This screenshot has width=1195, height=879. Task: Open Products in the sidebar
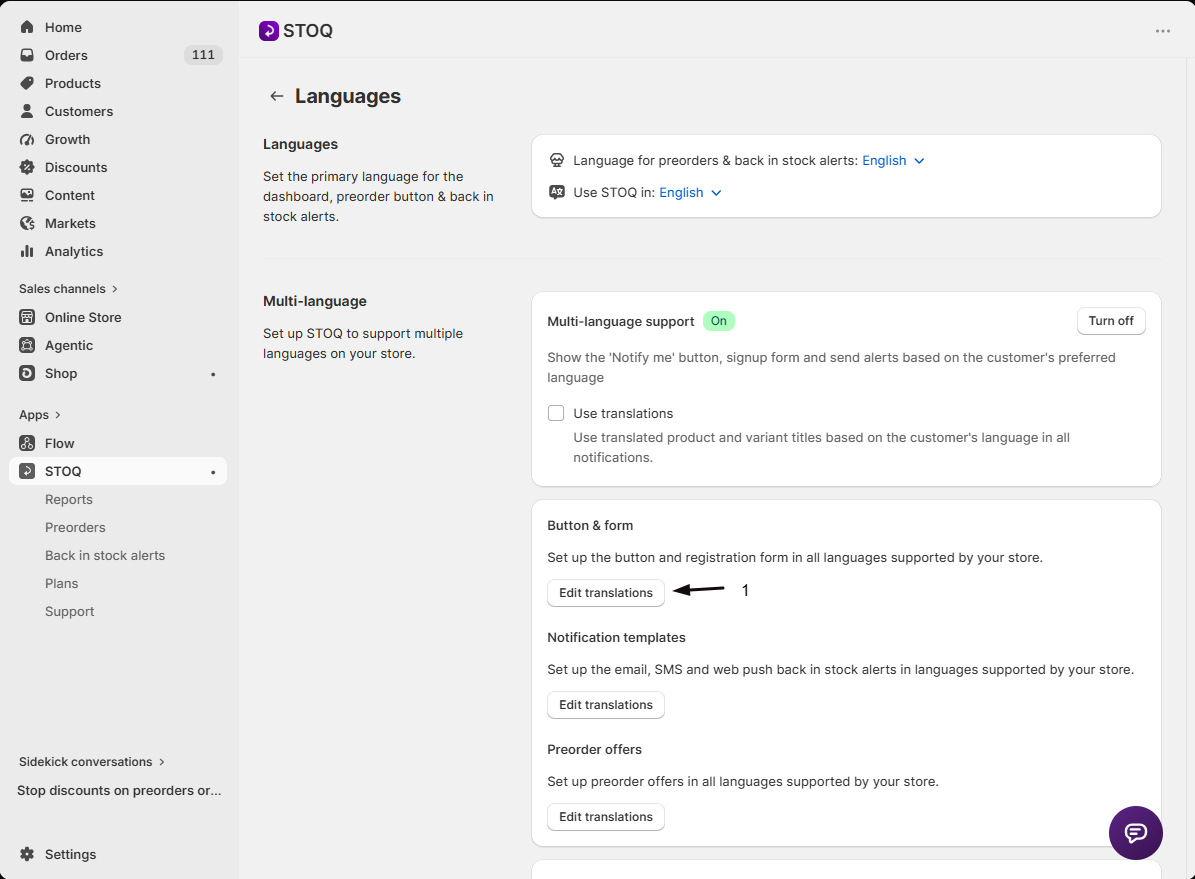tap(72, 83)
